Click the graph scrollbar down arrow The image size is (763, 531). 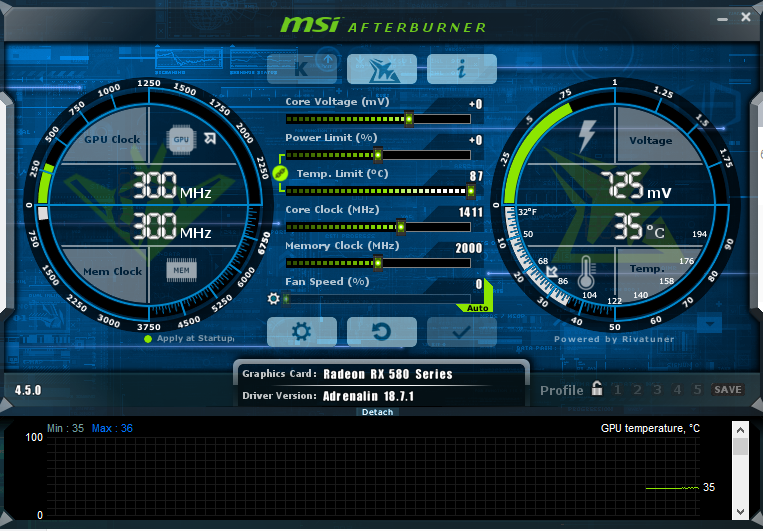click(740, 512)
